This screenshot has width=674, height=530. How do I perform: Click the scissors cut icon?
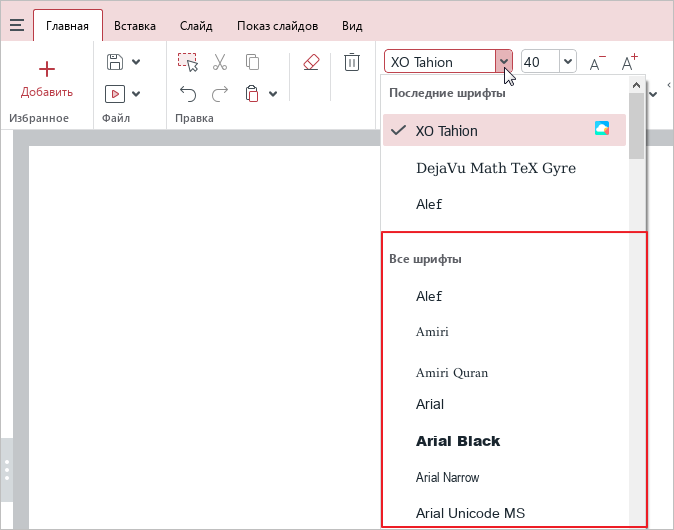pyautogui.click(x=220, y=62)
